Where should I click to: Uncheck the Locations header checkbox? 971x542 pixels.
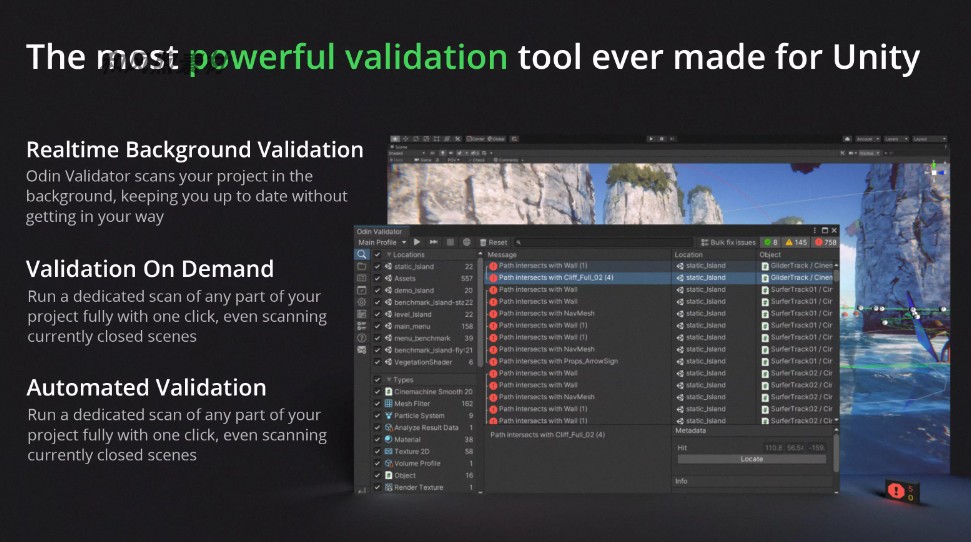click(377, 255)
